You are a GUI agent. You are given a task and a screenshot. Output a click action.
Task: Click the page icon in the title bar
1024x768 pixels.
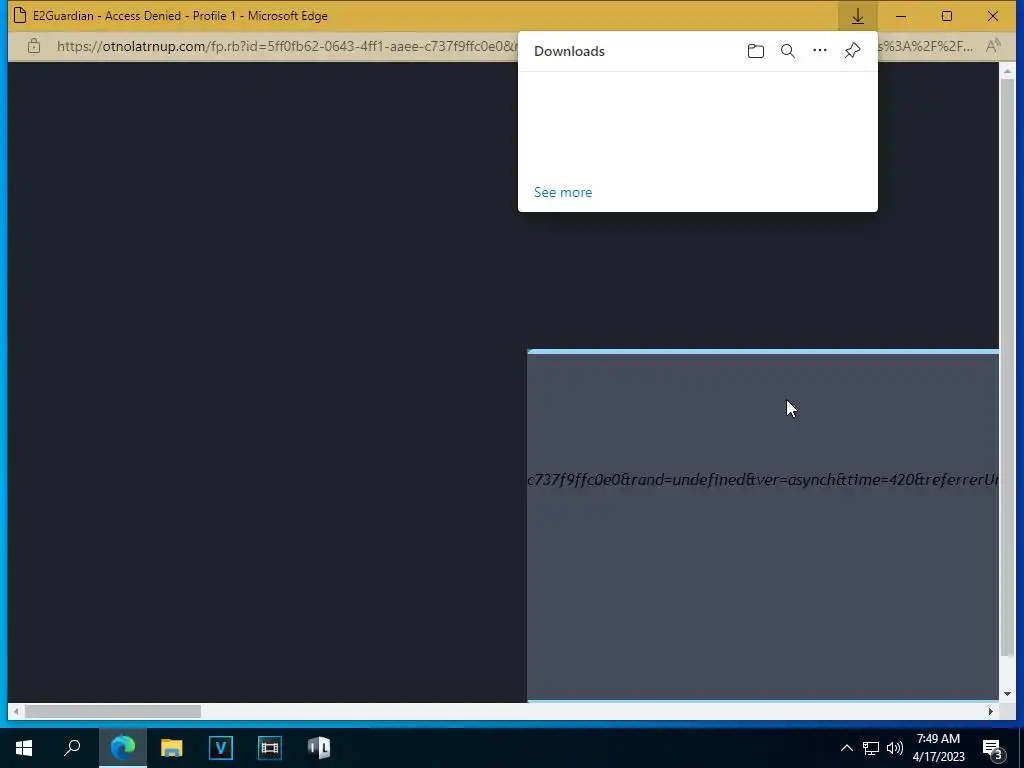[20, 16]
